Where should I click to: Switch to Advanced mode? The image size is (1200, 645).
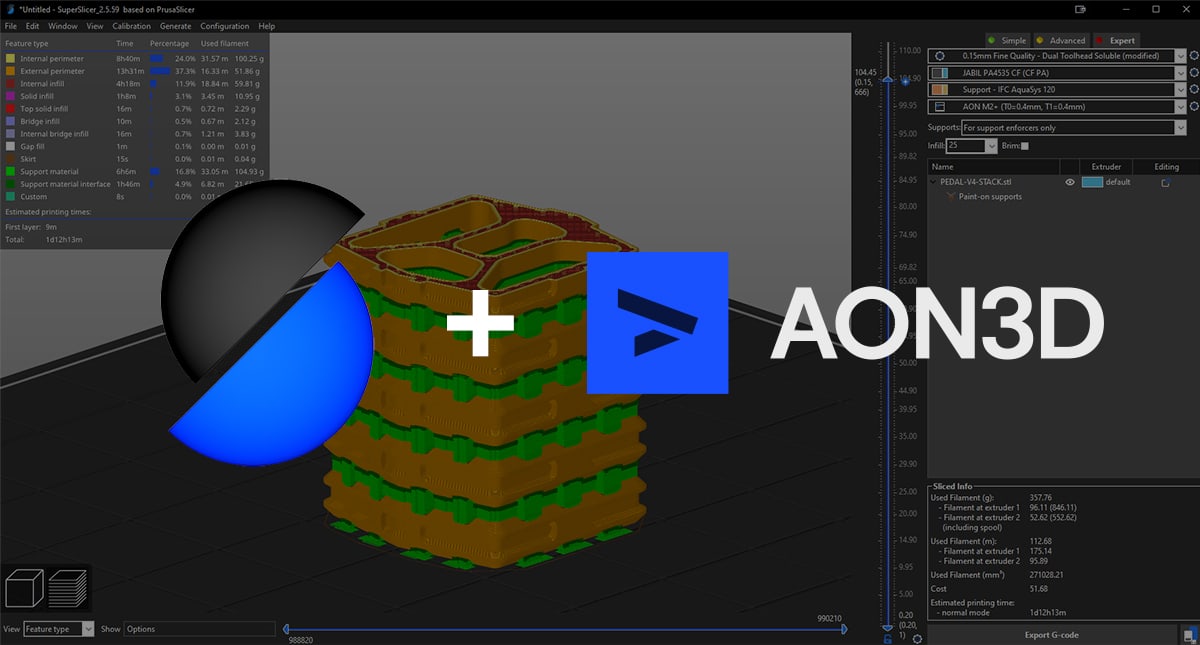(1060, 40)
